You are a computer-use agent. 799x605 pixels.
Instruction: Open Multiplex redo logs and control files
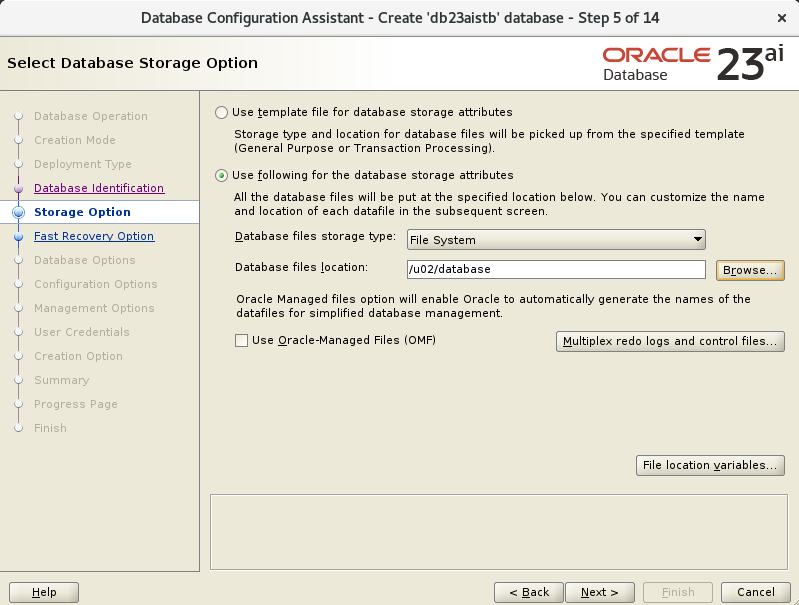coord(670,341)
